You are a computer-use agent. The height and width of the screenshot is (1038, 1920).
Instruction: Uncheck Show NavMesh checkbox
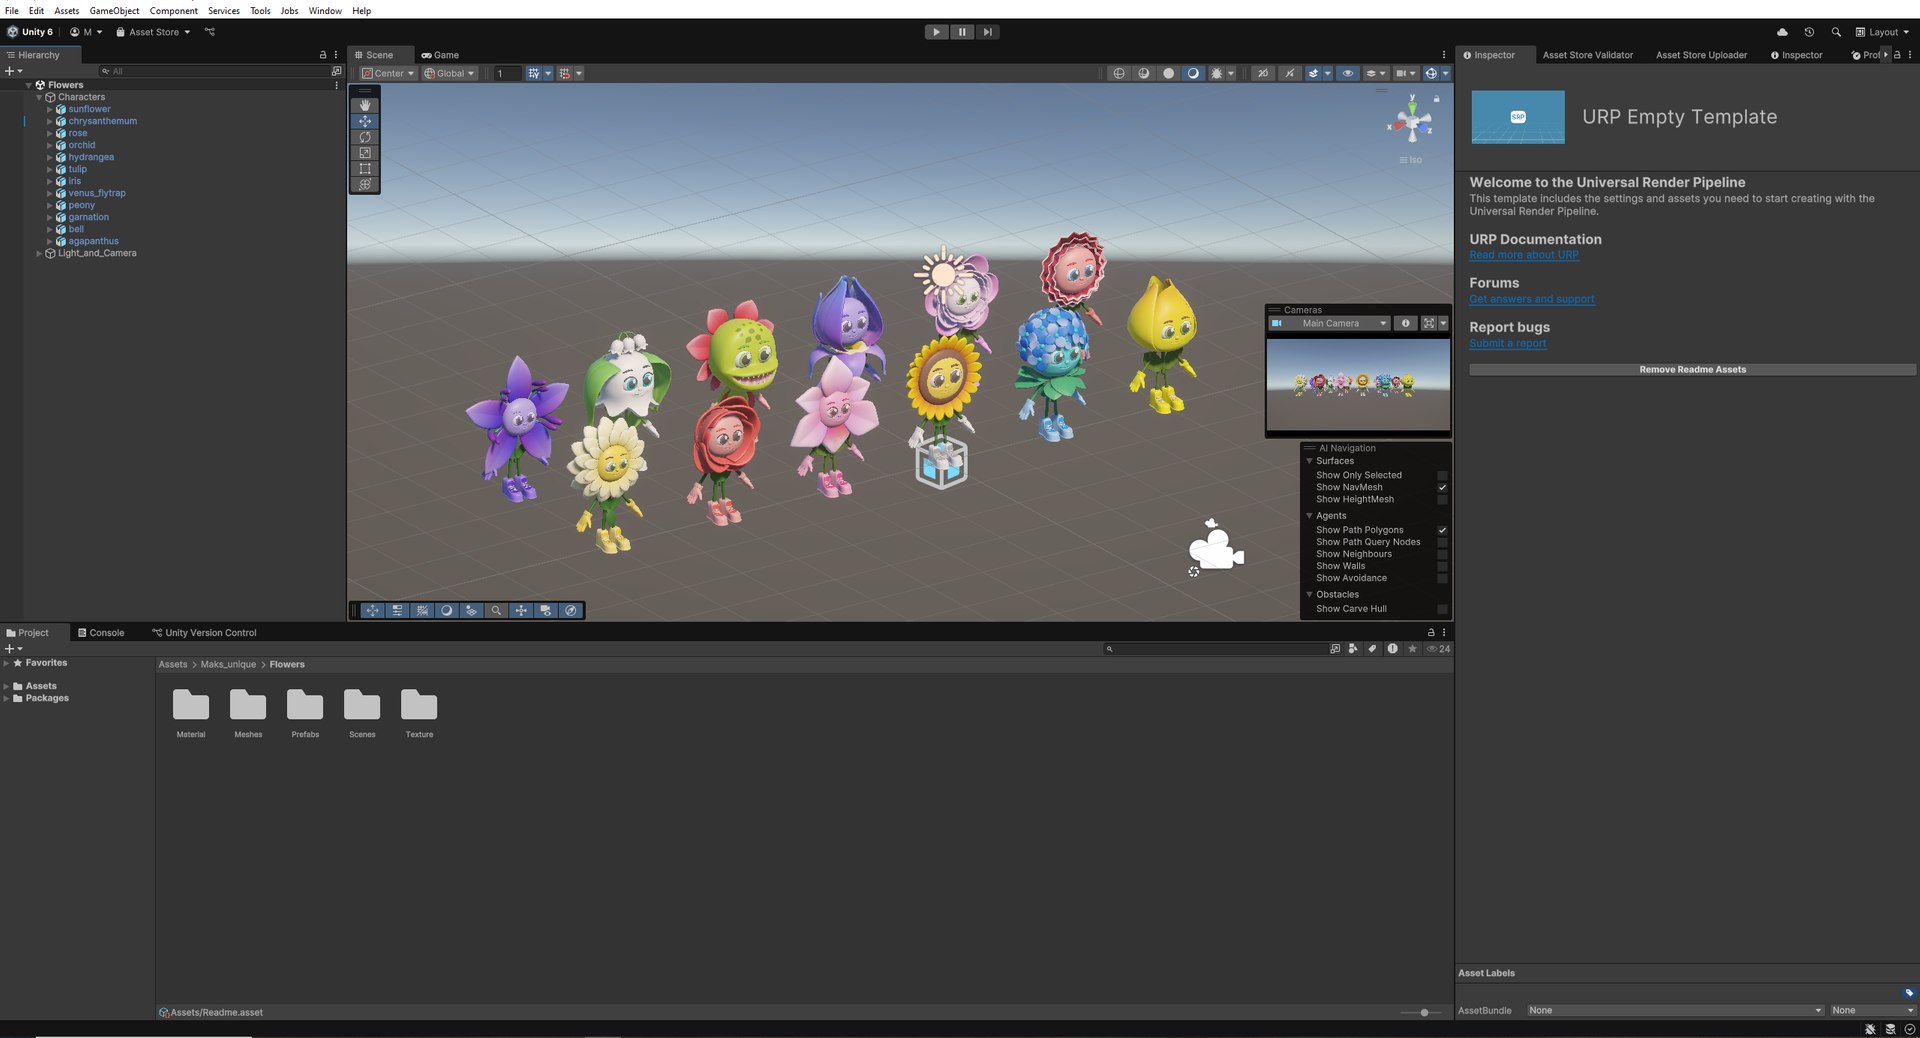point(1442,487)
